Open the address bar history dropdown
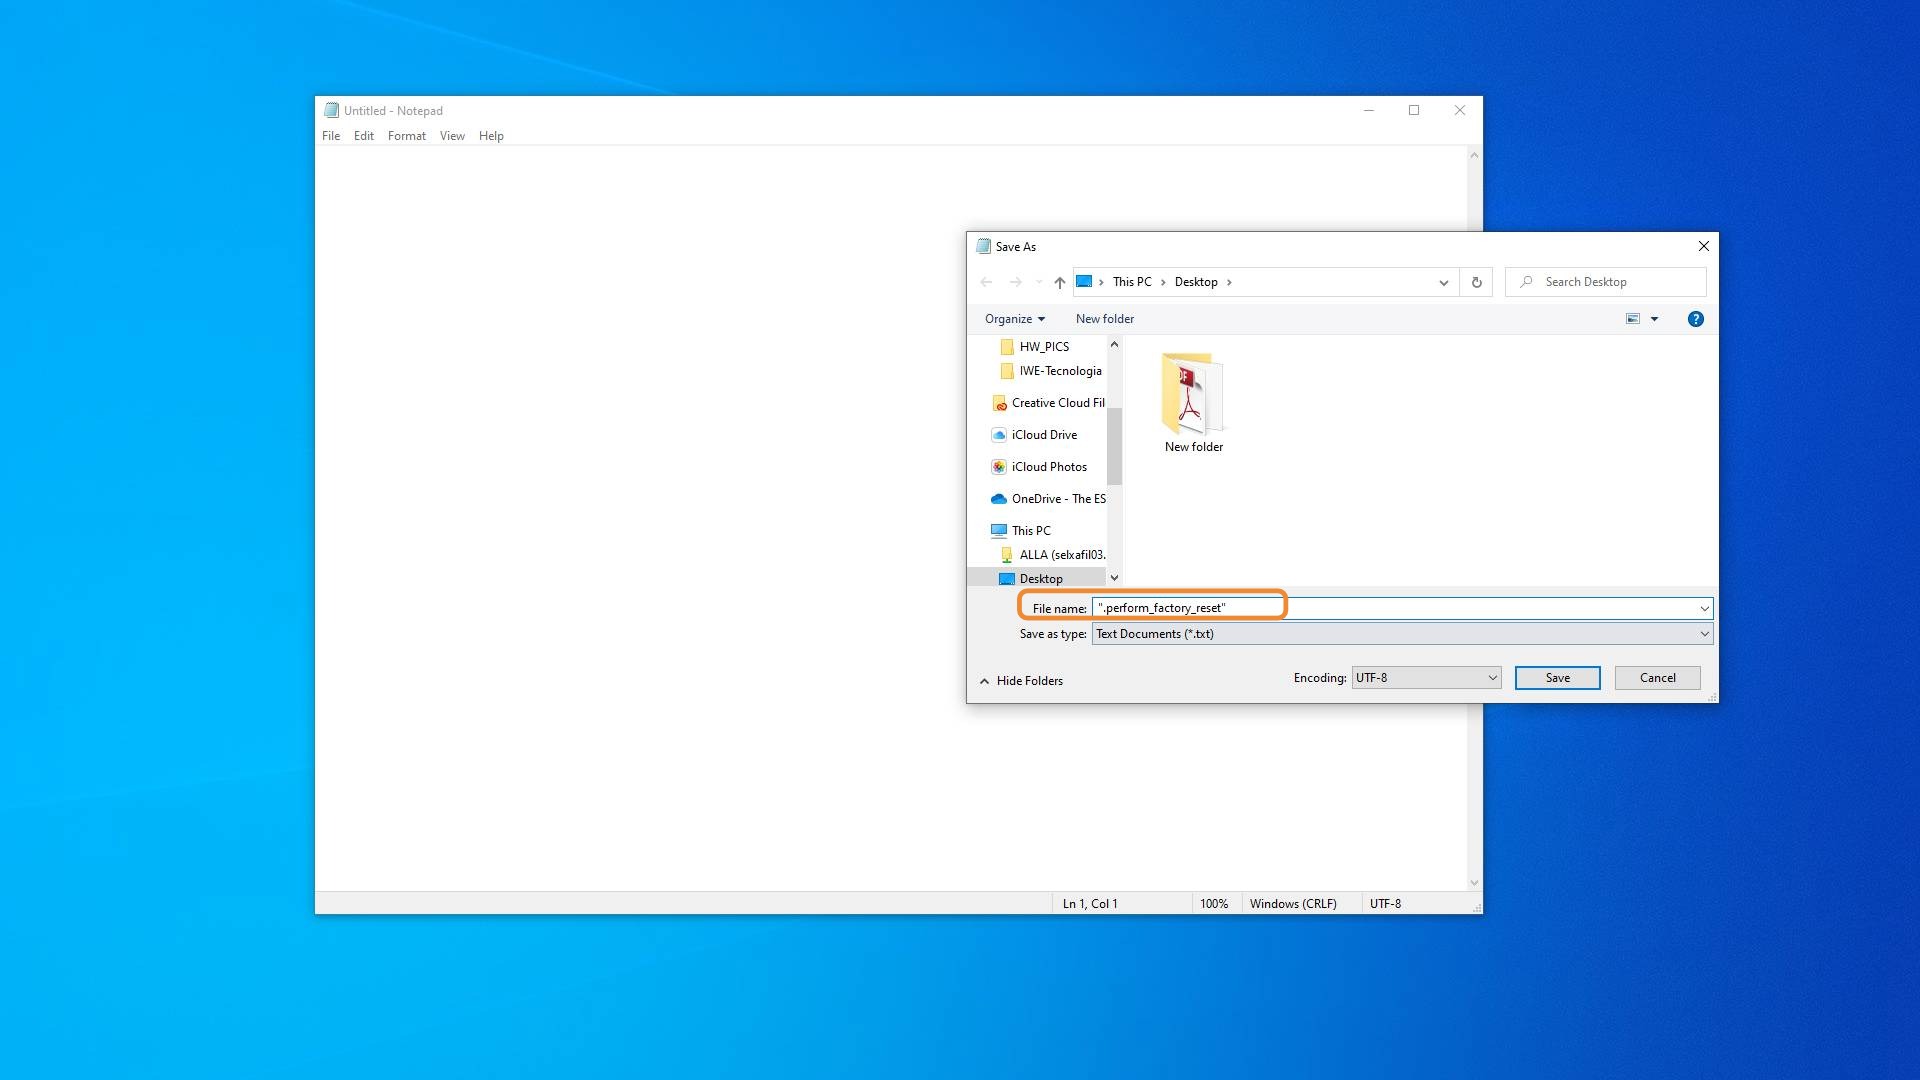This screenshot has width=1920, height=1080. click(1443, 282)
